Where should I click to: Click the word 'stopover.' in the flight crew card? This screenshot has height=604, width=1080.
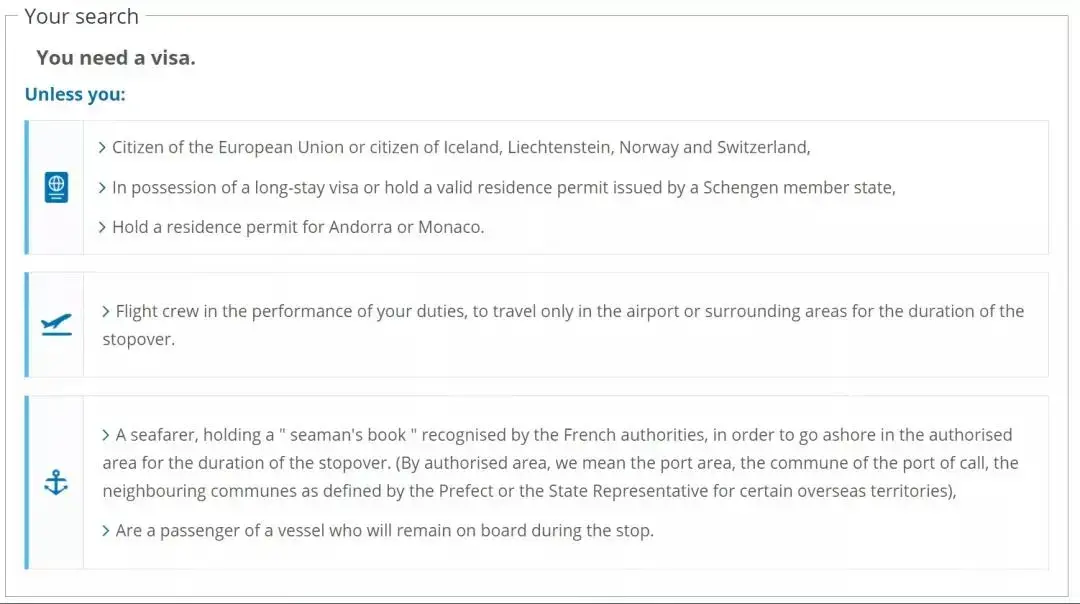click(x=138, y=340)
